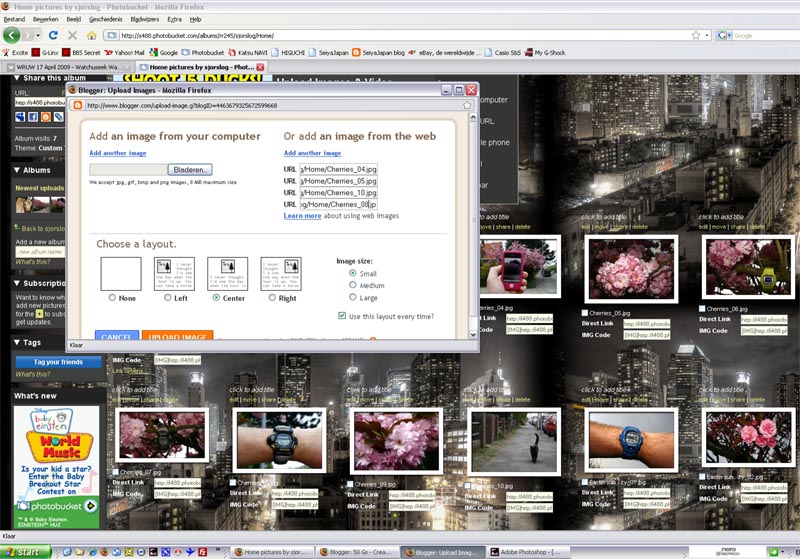Collapse the Share this album section
Image resolution: width=800 pixels, height=559 pixels.
pos(17,78)
